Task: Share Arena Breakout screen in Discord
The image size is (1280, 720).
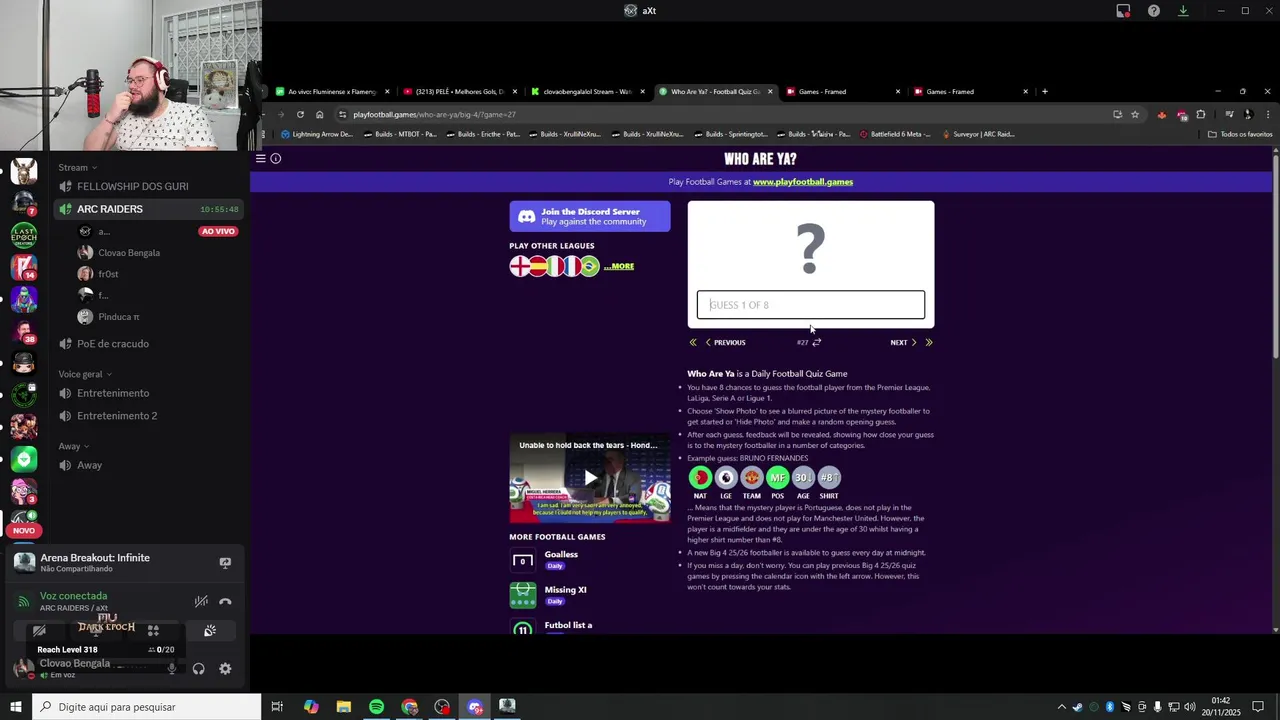Action: point(225,563)
